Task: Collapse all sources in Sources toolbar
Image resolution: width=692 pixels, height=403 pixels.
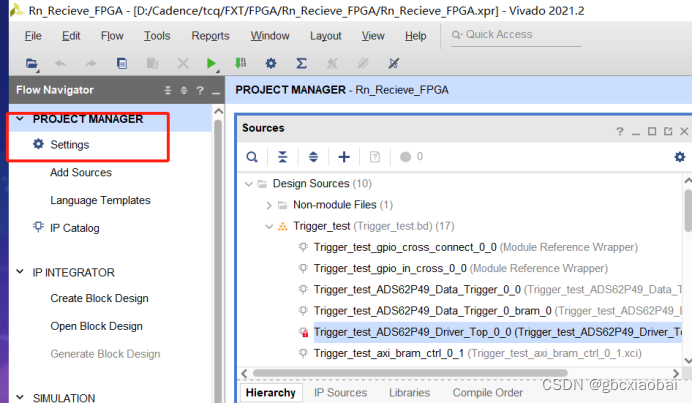Action: [x=282, y=157]
